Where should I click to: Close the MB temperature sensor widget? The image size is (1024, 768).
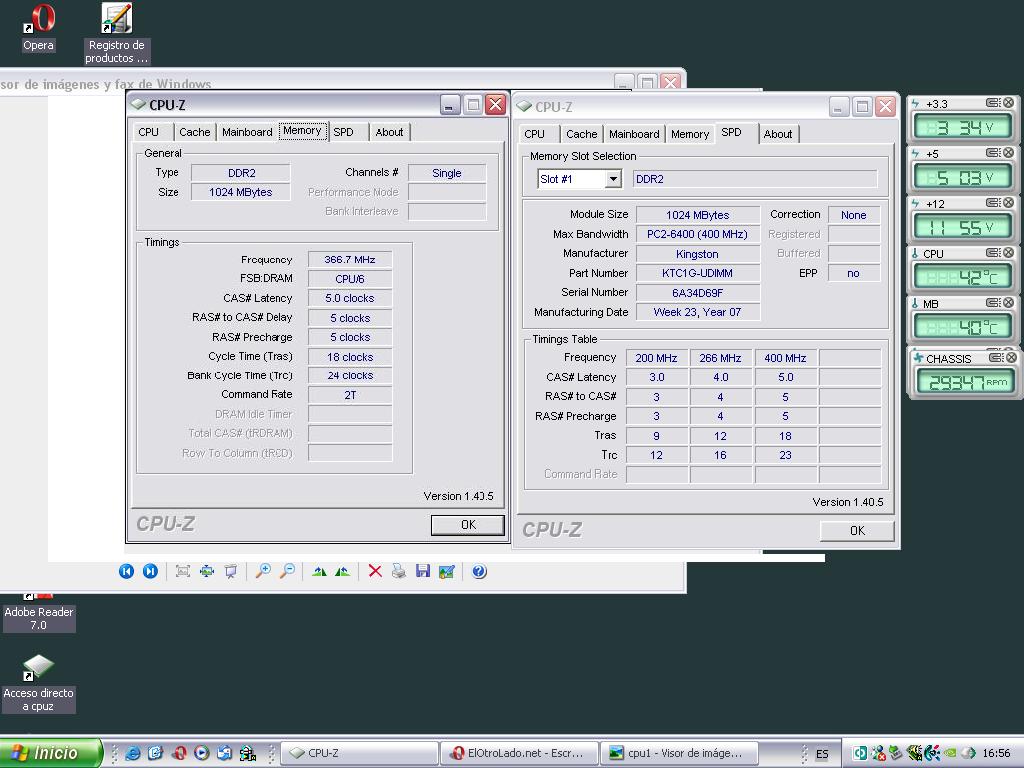point(1009,303)
